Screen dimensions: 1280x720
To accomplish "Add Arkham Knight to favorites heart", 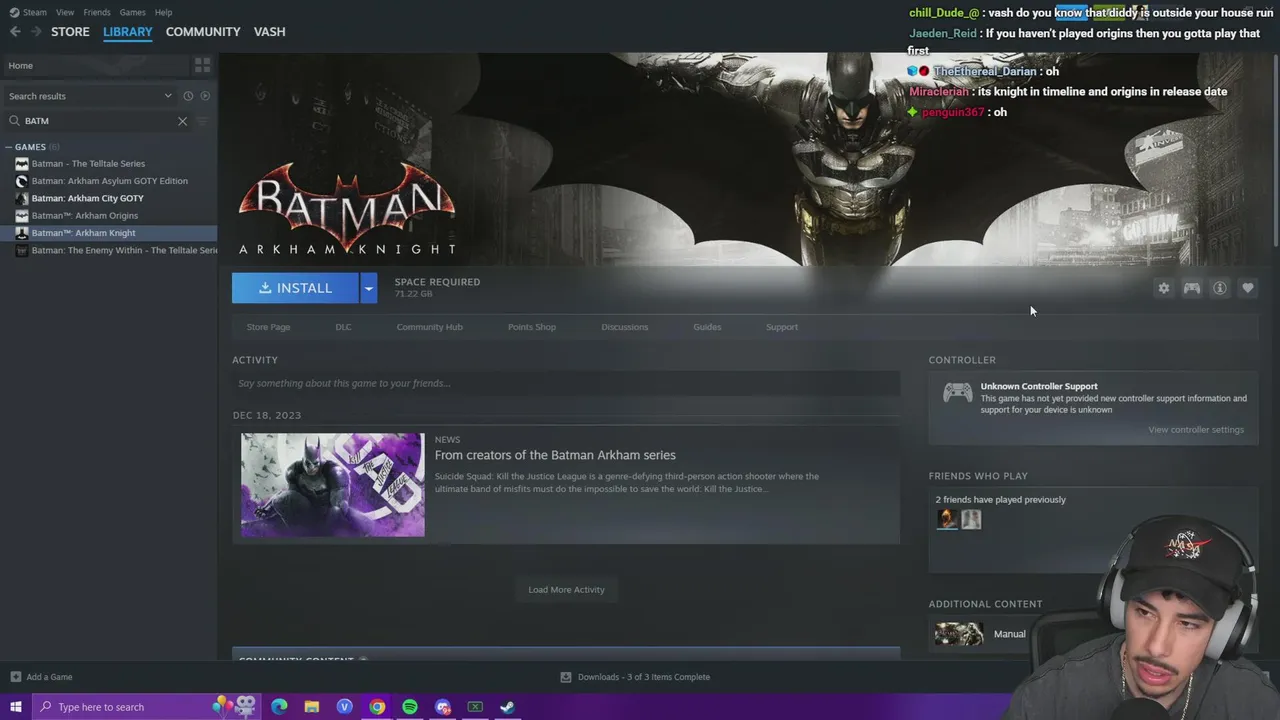I will tap(1248, 288).
